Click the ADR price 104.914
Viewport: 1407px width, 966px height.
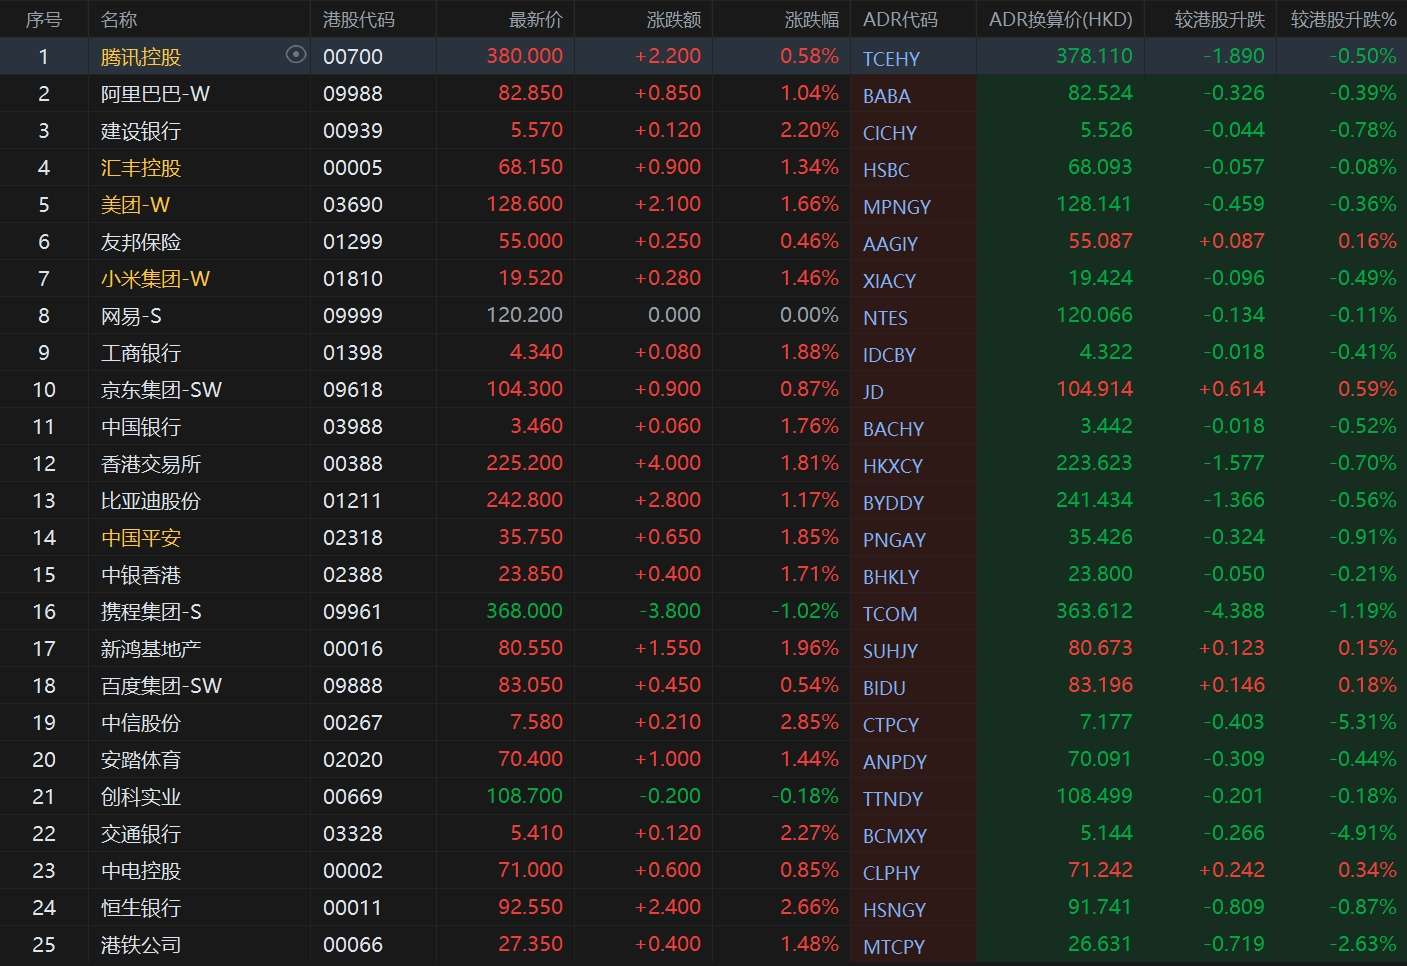tap(1095, 389)
